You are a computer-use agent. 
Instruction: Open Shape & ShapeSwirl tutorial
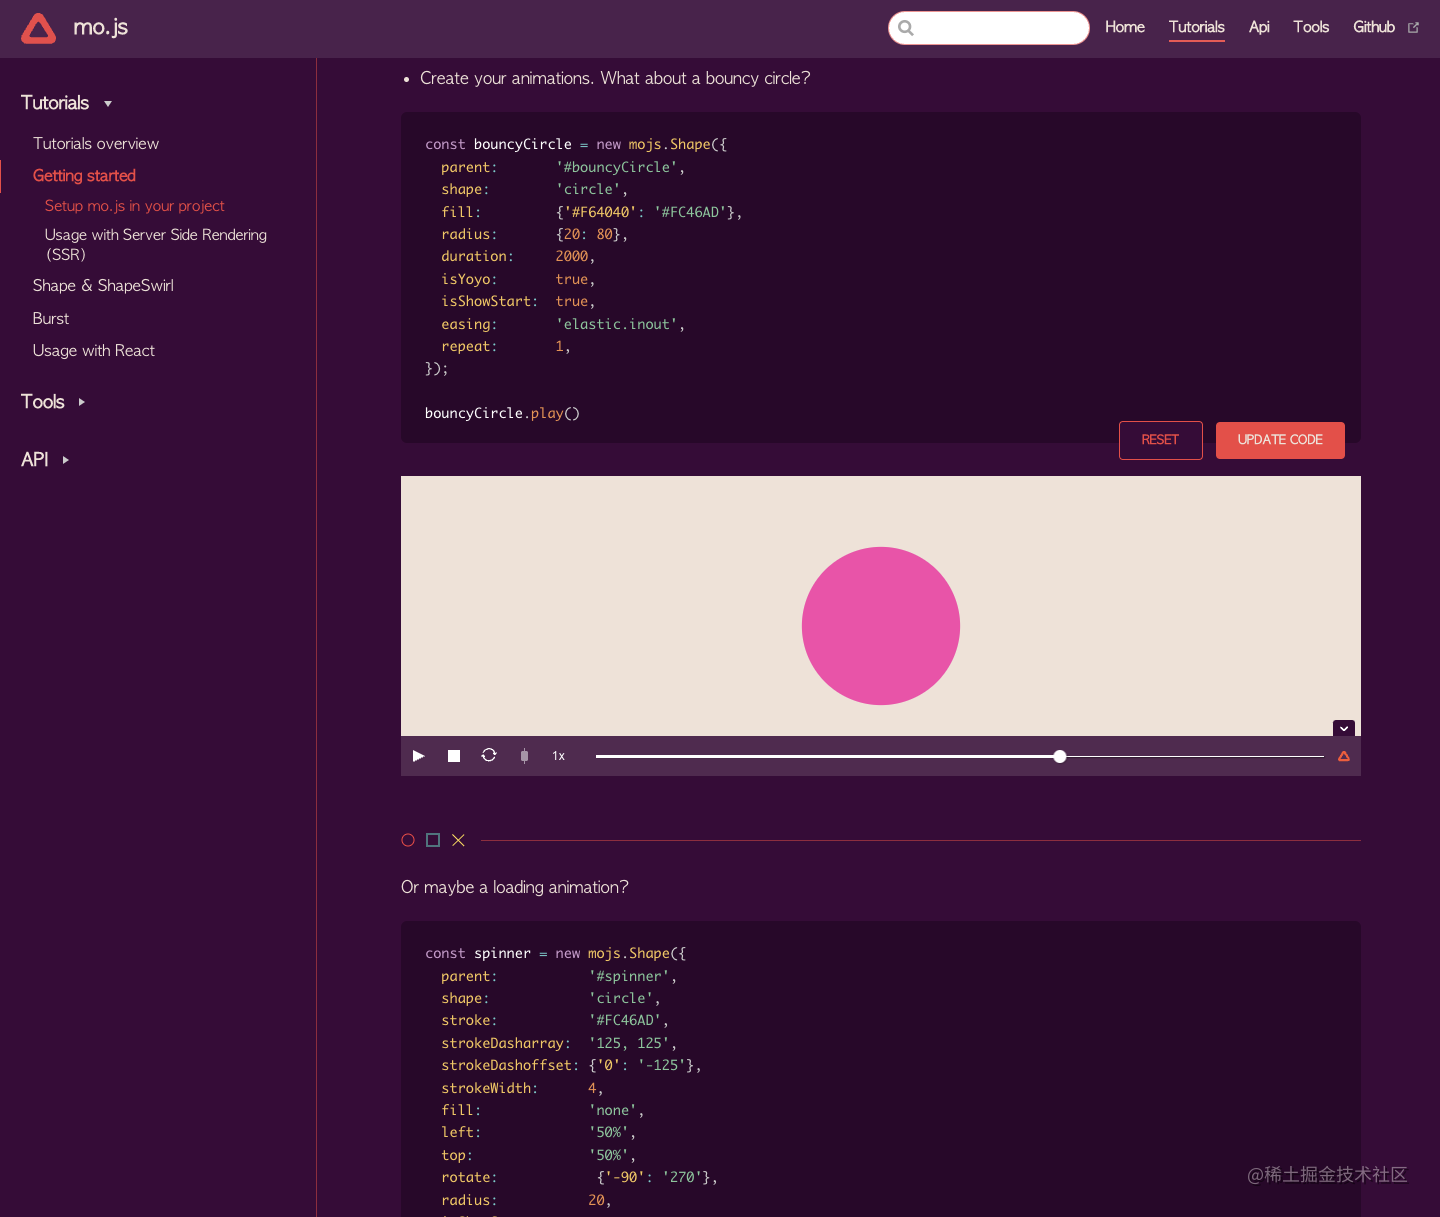tap(103, 286)
